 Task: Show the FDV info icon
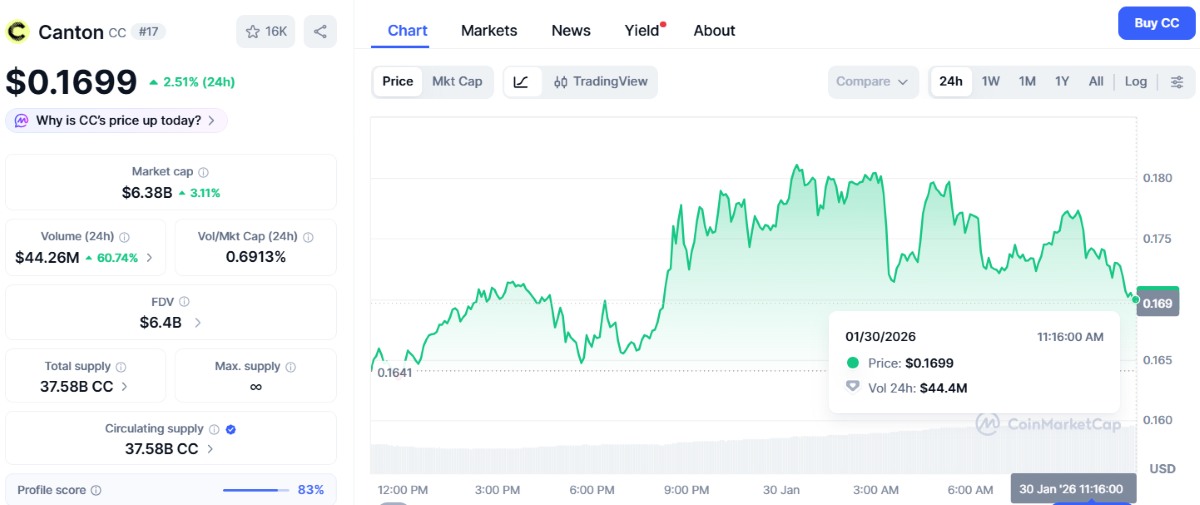pos(184,301)
